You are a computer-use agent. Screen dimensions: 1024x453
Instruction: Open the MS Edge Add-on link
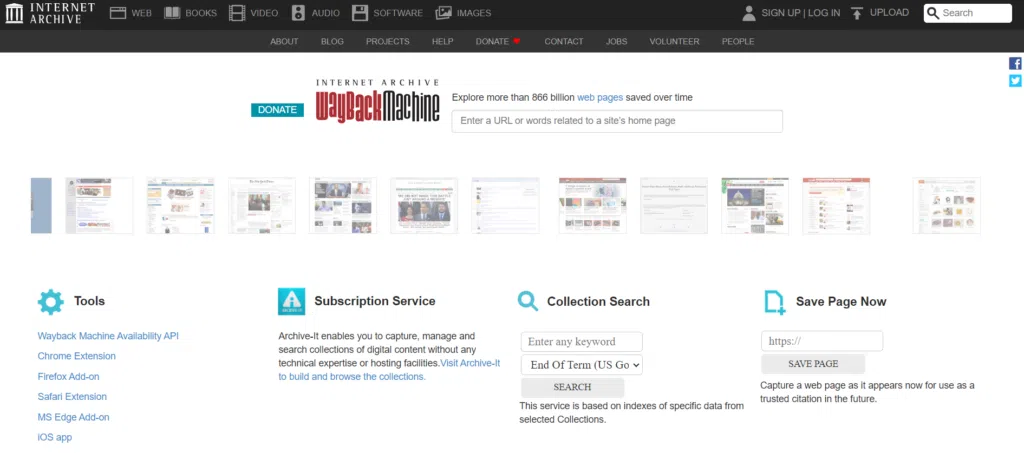click(73, 417)
